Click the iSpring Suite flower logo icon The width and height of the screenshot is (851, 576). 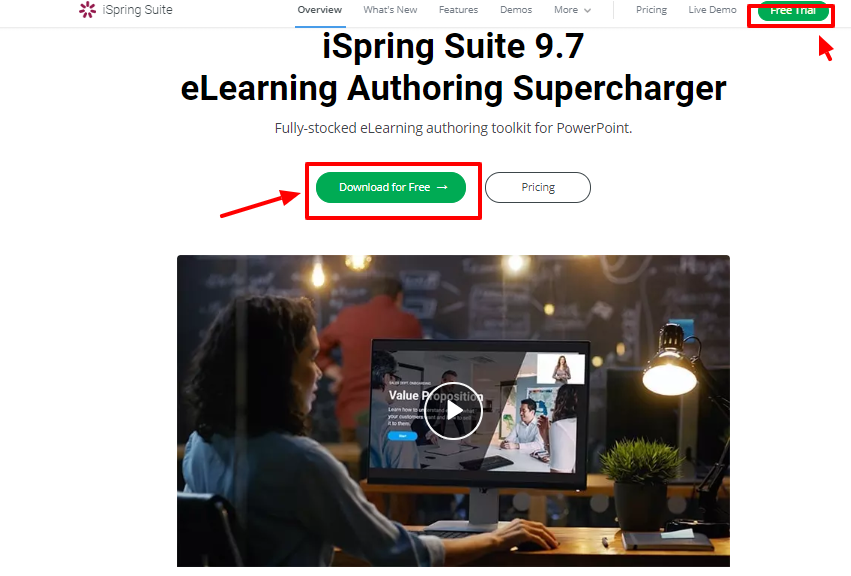87,9
